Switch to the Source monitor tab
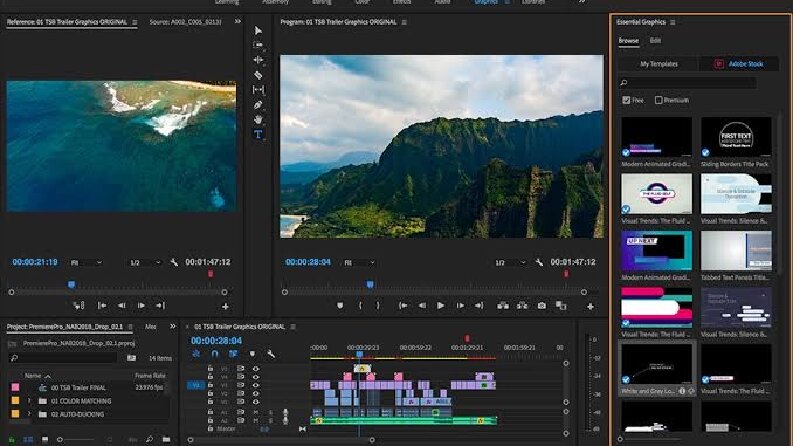The height and width of the screenshot is (446, 793). [x=186, y=22]
